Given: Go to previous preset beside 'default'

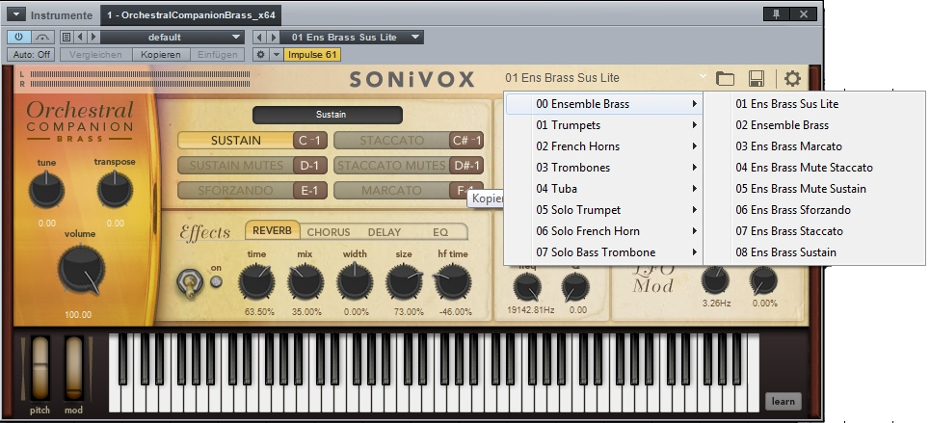Looking at the screenshot, I should (x=80, y=37).
